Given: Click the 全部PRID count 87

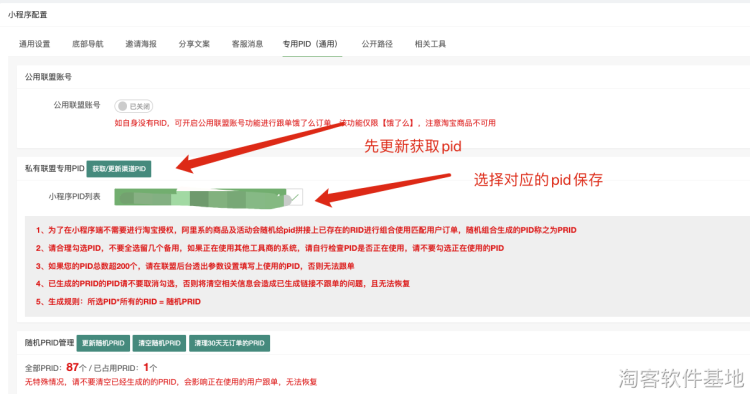Looking at the screenshot, I should [x=72, y=367].
